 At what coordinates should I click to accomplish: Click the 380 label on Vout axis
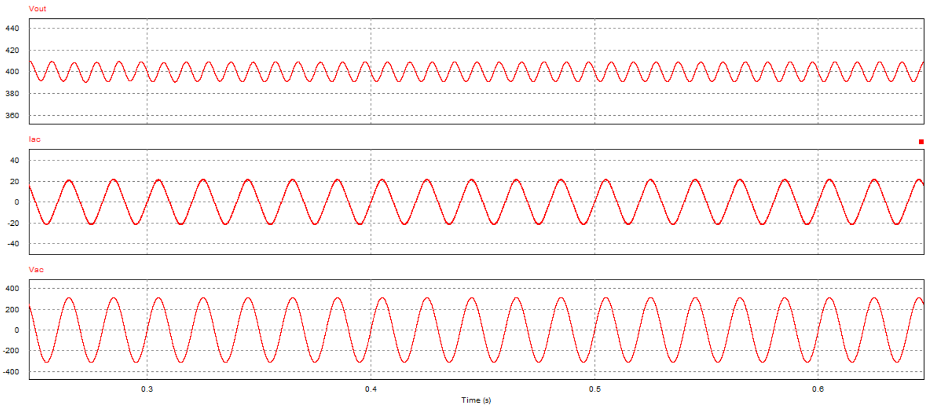pyautogui.click(x=12, y=94)
